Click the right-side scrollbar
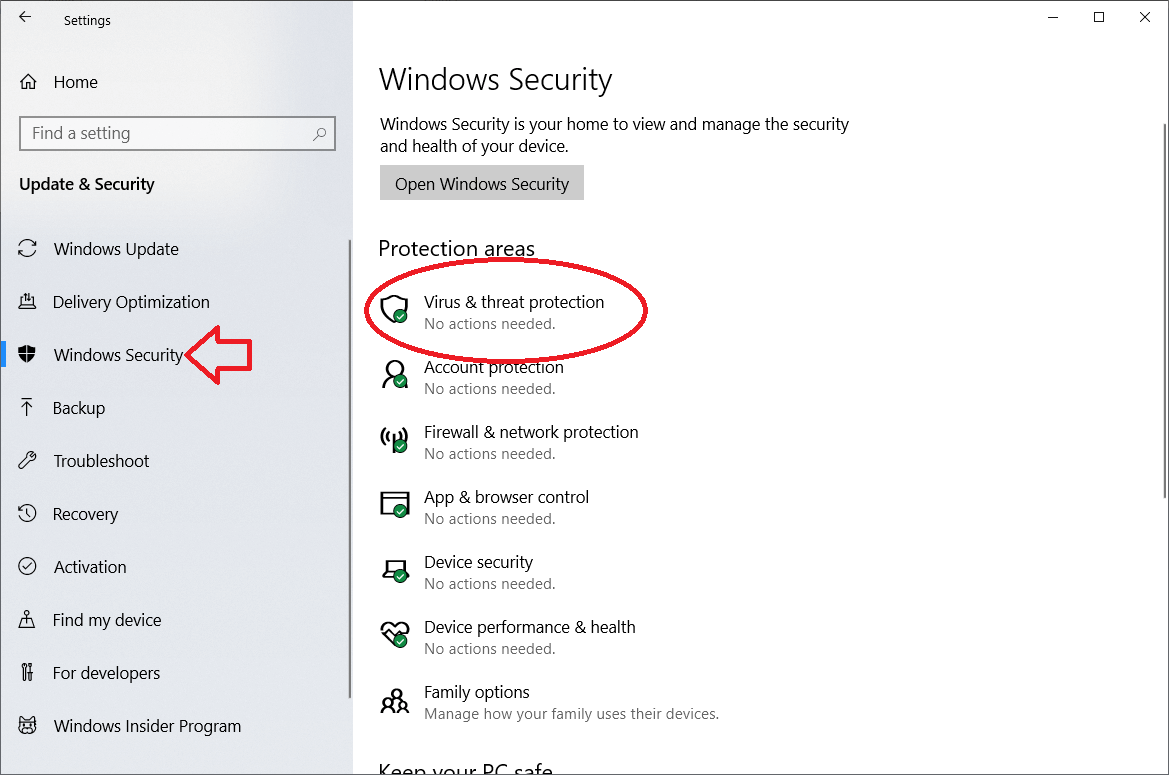The width and height of the screenshot is (1169, 775). coord(1162,300)
